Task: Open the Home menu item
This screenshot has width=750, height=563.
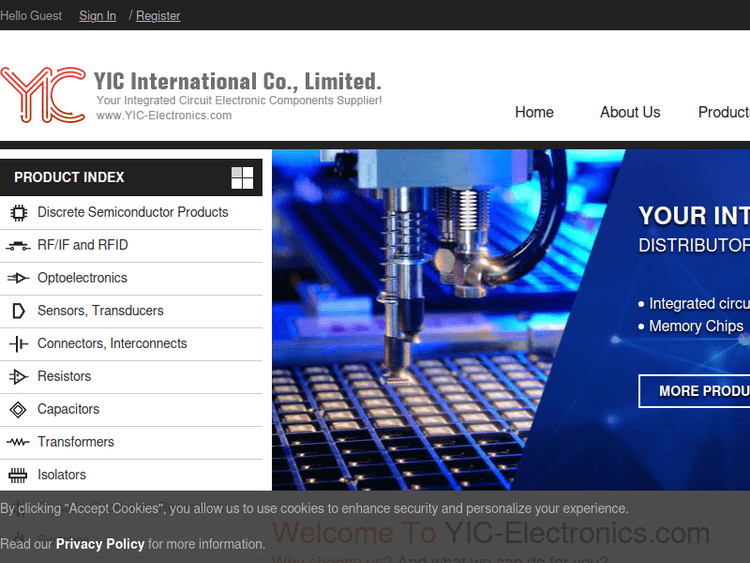Action: point(534,113)
